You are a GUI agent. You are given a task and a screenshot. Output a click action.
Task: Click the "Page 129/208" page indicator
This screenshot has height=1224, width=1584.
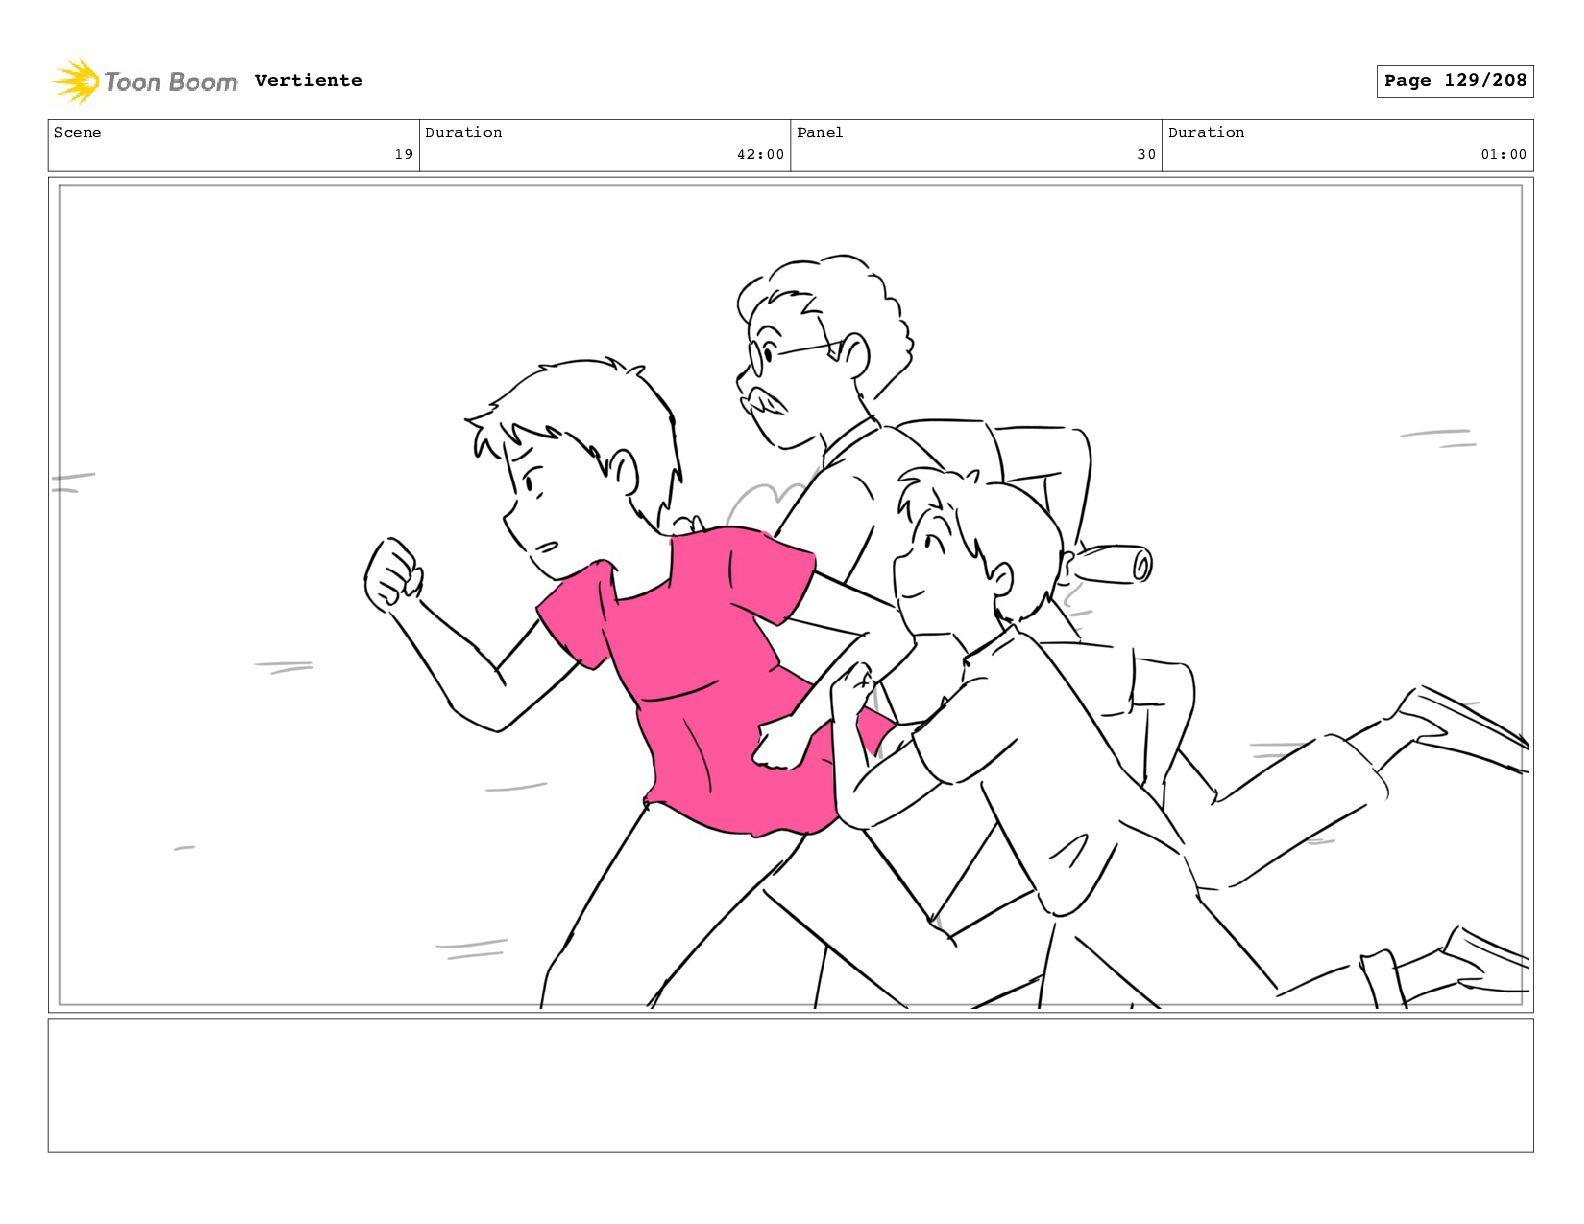[x=1455, y=81]
